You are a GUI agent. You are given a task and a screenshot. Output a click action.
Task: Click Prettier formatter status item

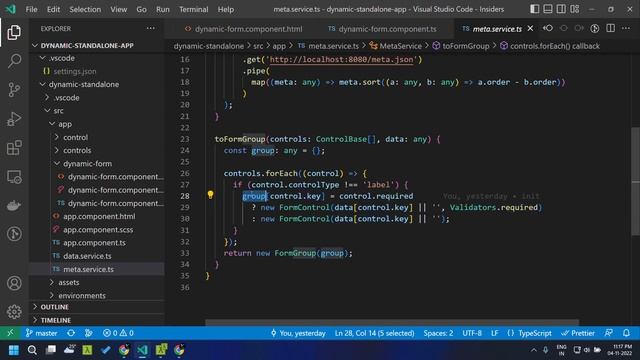[x=578, y=333]
